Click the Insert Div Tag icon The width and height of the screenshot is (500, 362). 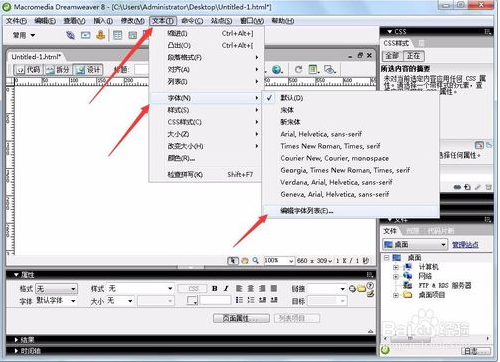point(133,35)
